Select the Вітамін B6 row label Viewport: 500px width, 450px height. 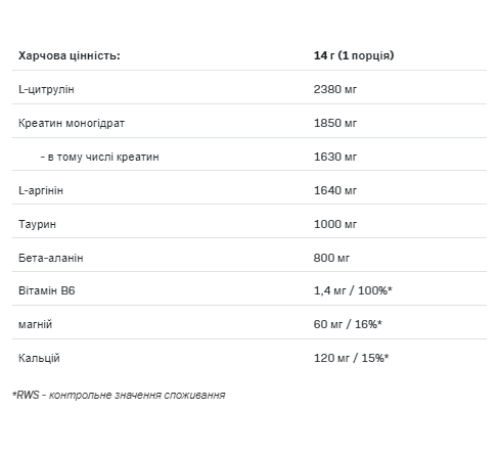(47, 291)
